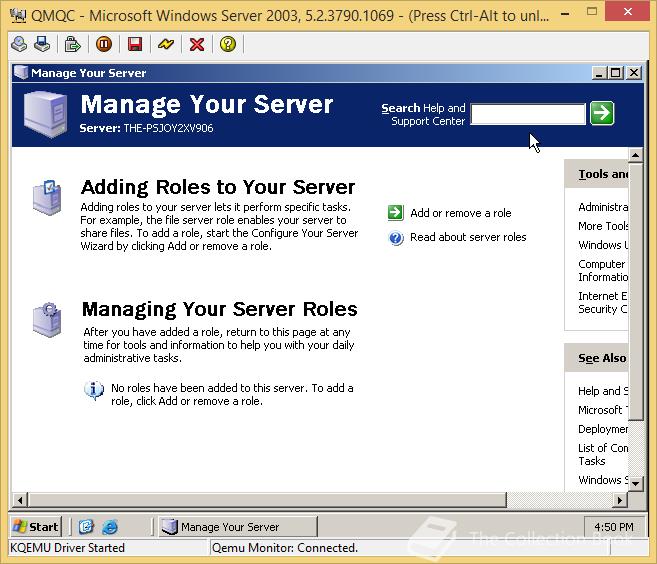657x564 pixels.
Task: Click the green arrow search Go button
Action: click(x=602, y=113)
